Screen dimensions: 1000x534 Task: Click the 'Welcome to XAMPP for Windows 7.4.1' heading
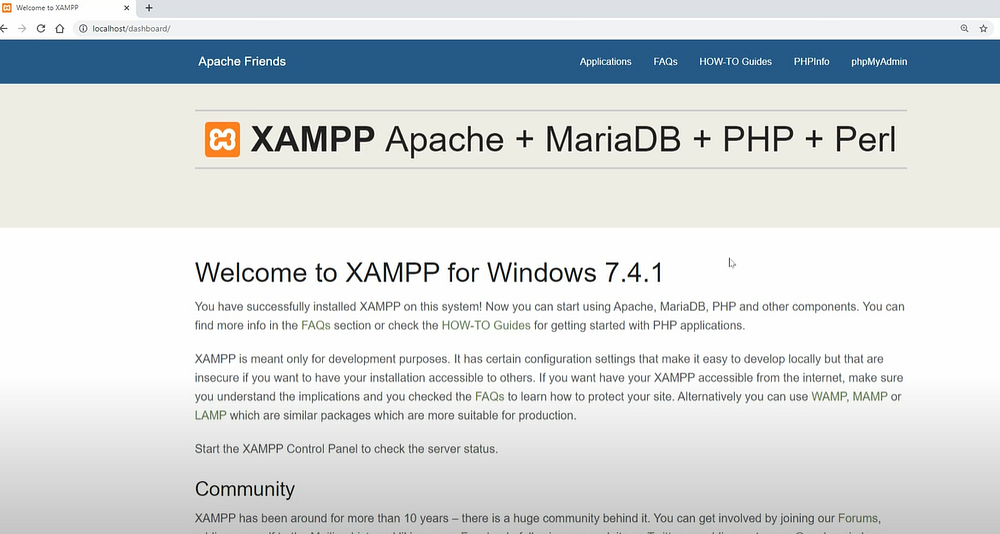429,272
